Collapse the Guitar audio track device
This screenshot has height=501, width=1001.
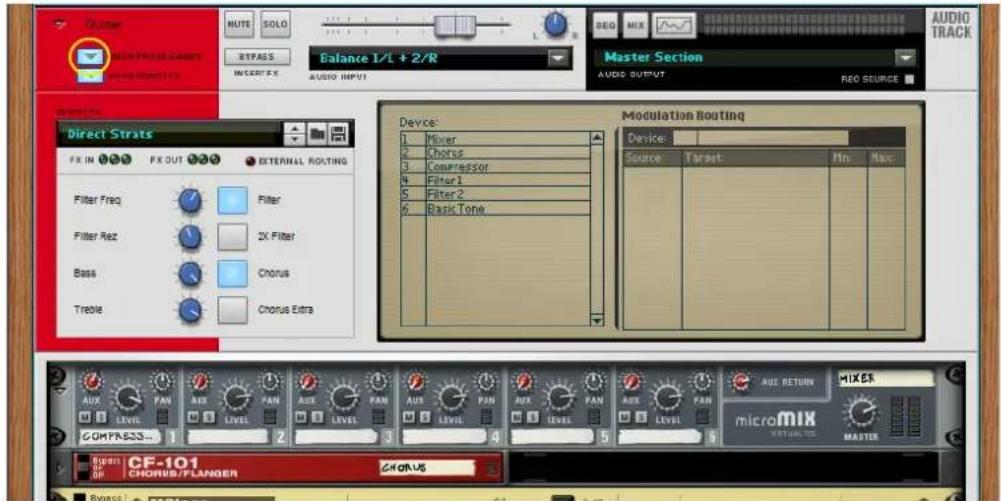[61, 25]
